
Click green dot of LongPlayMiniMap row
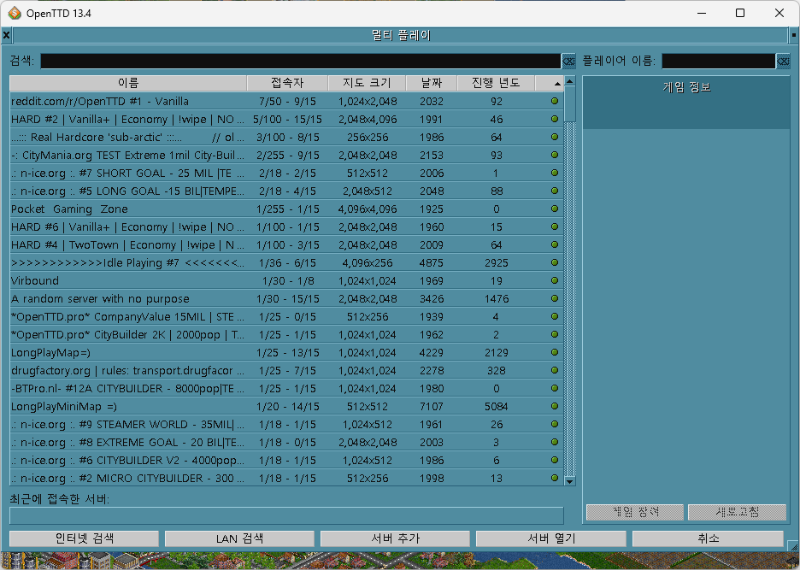pyautogui.click(x=555, y=406)
